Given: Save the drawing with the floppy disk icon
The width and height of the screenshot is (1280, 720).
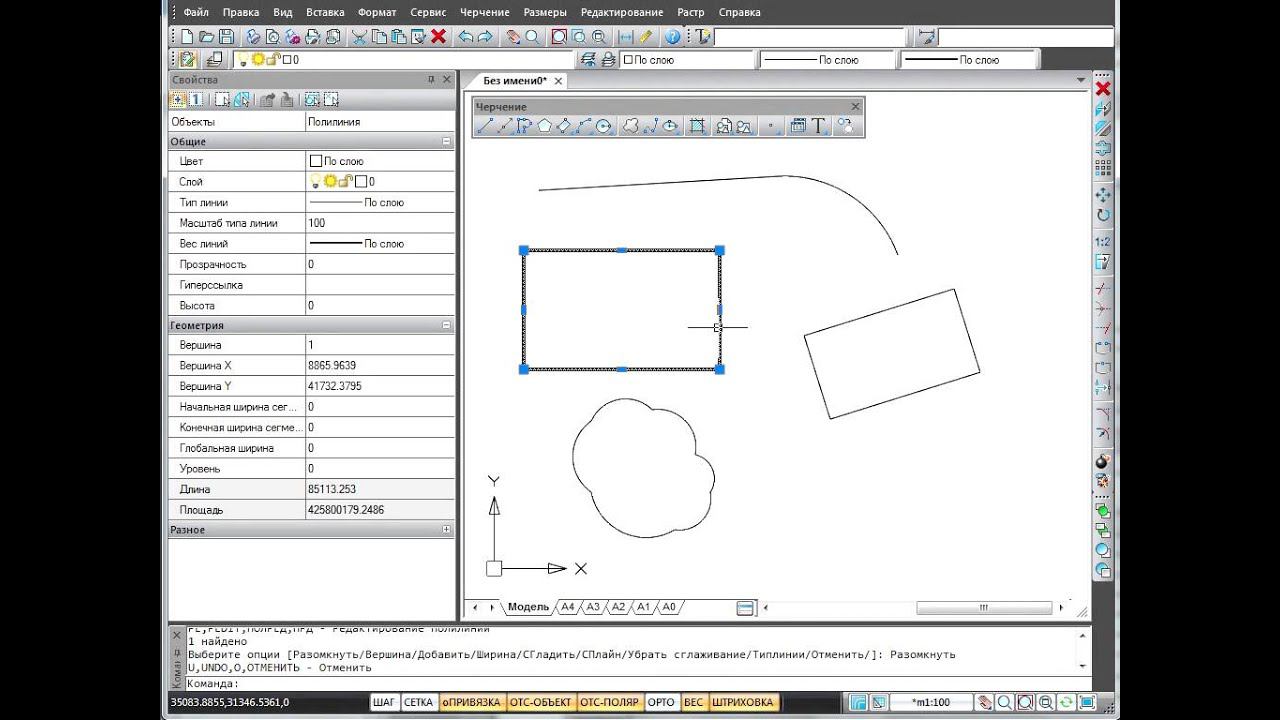Looking at the screenshot, I should click(x=226, y=37).
